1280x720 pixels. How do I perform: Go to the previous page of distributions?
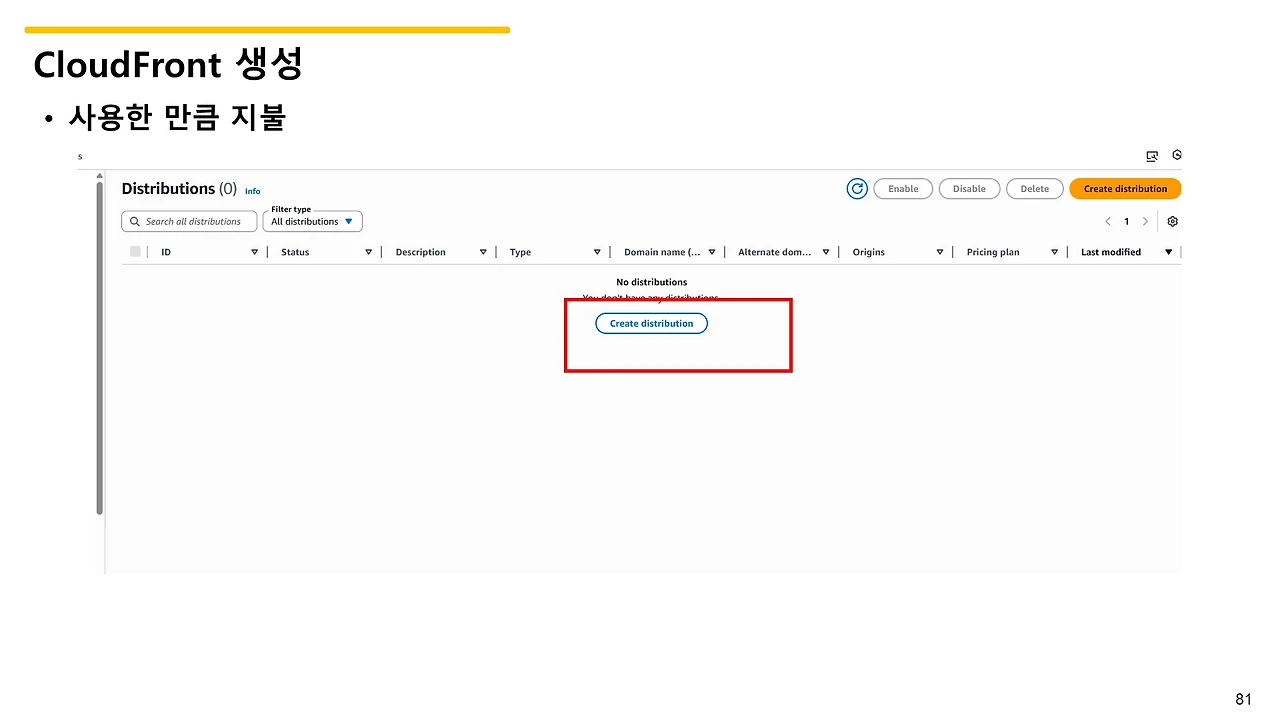[1108, 222]
